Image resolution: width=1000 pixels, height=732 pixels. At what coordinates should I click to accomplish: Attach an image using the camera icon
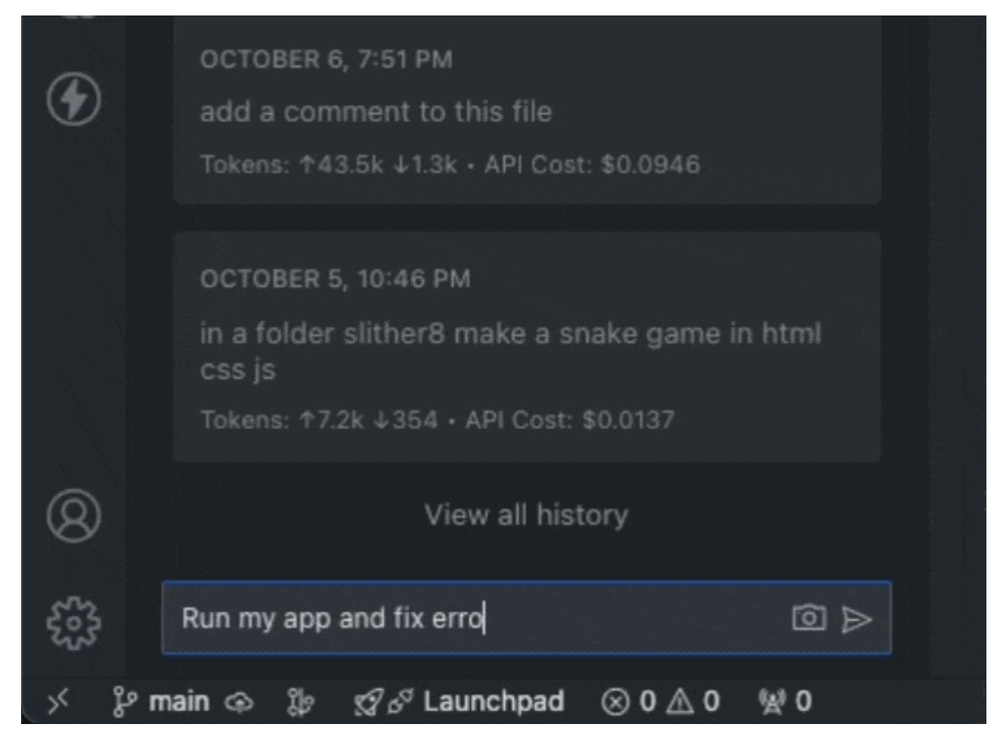811,619
